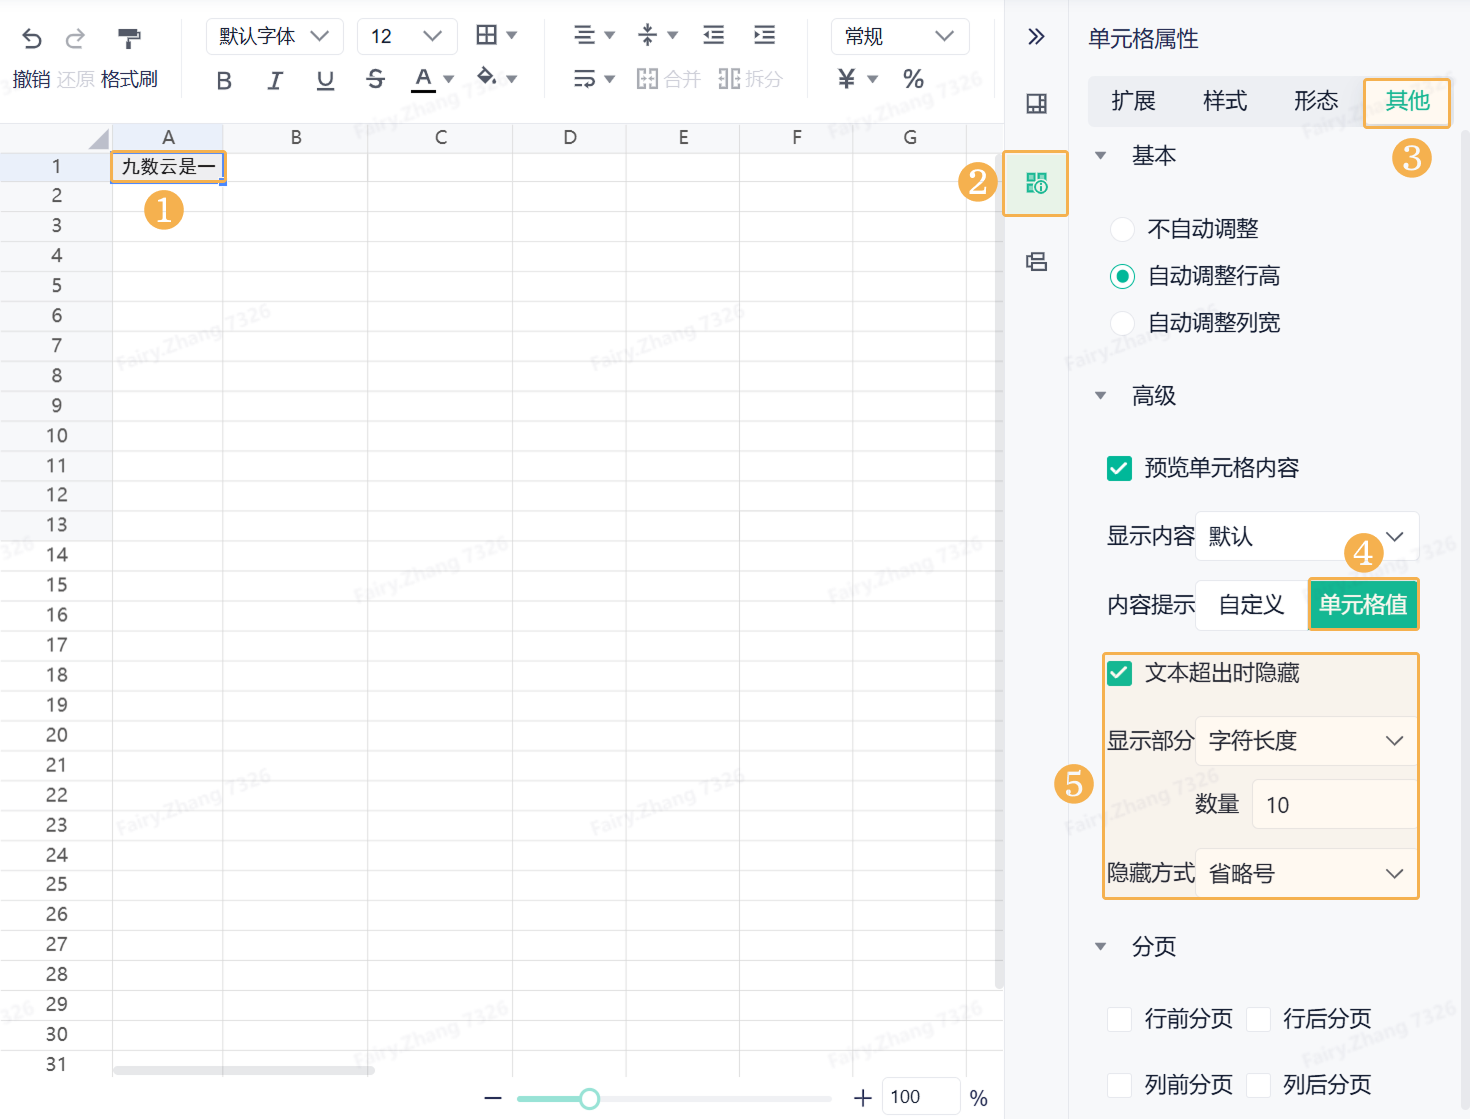The image size is (1470, 1119).
Task: Click the vertical alignment icon
Action: (x=648, y=35)
